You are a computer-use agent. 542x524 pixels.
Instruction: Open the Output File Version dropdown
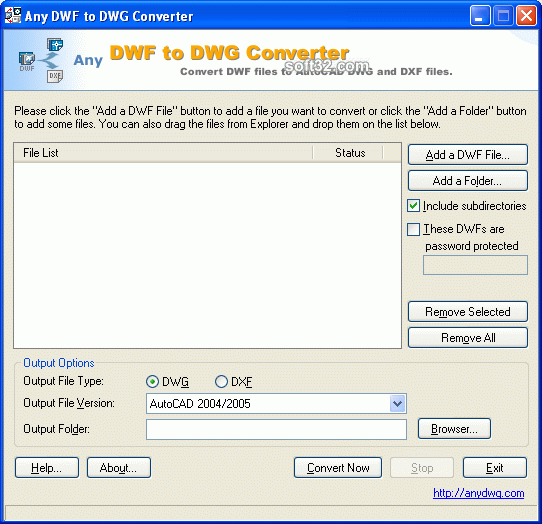pos(398,403)
